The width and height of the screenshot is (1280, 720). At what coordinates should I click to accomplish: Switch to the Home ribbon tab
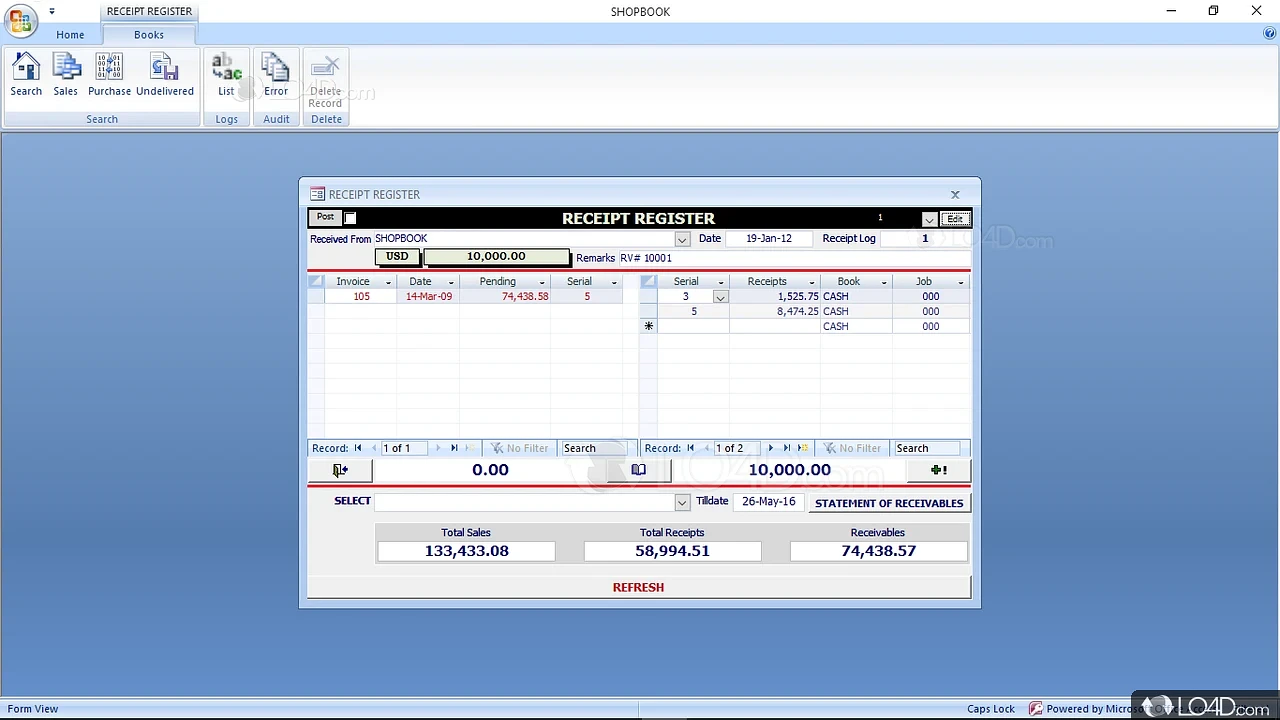(70, 34)
